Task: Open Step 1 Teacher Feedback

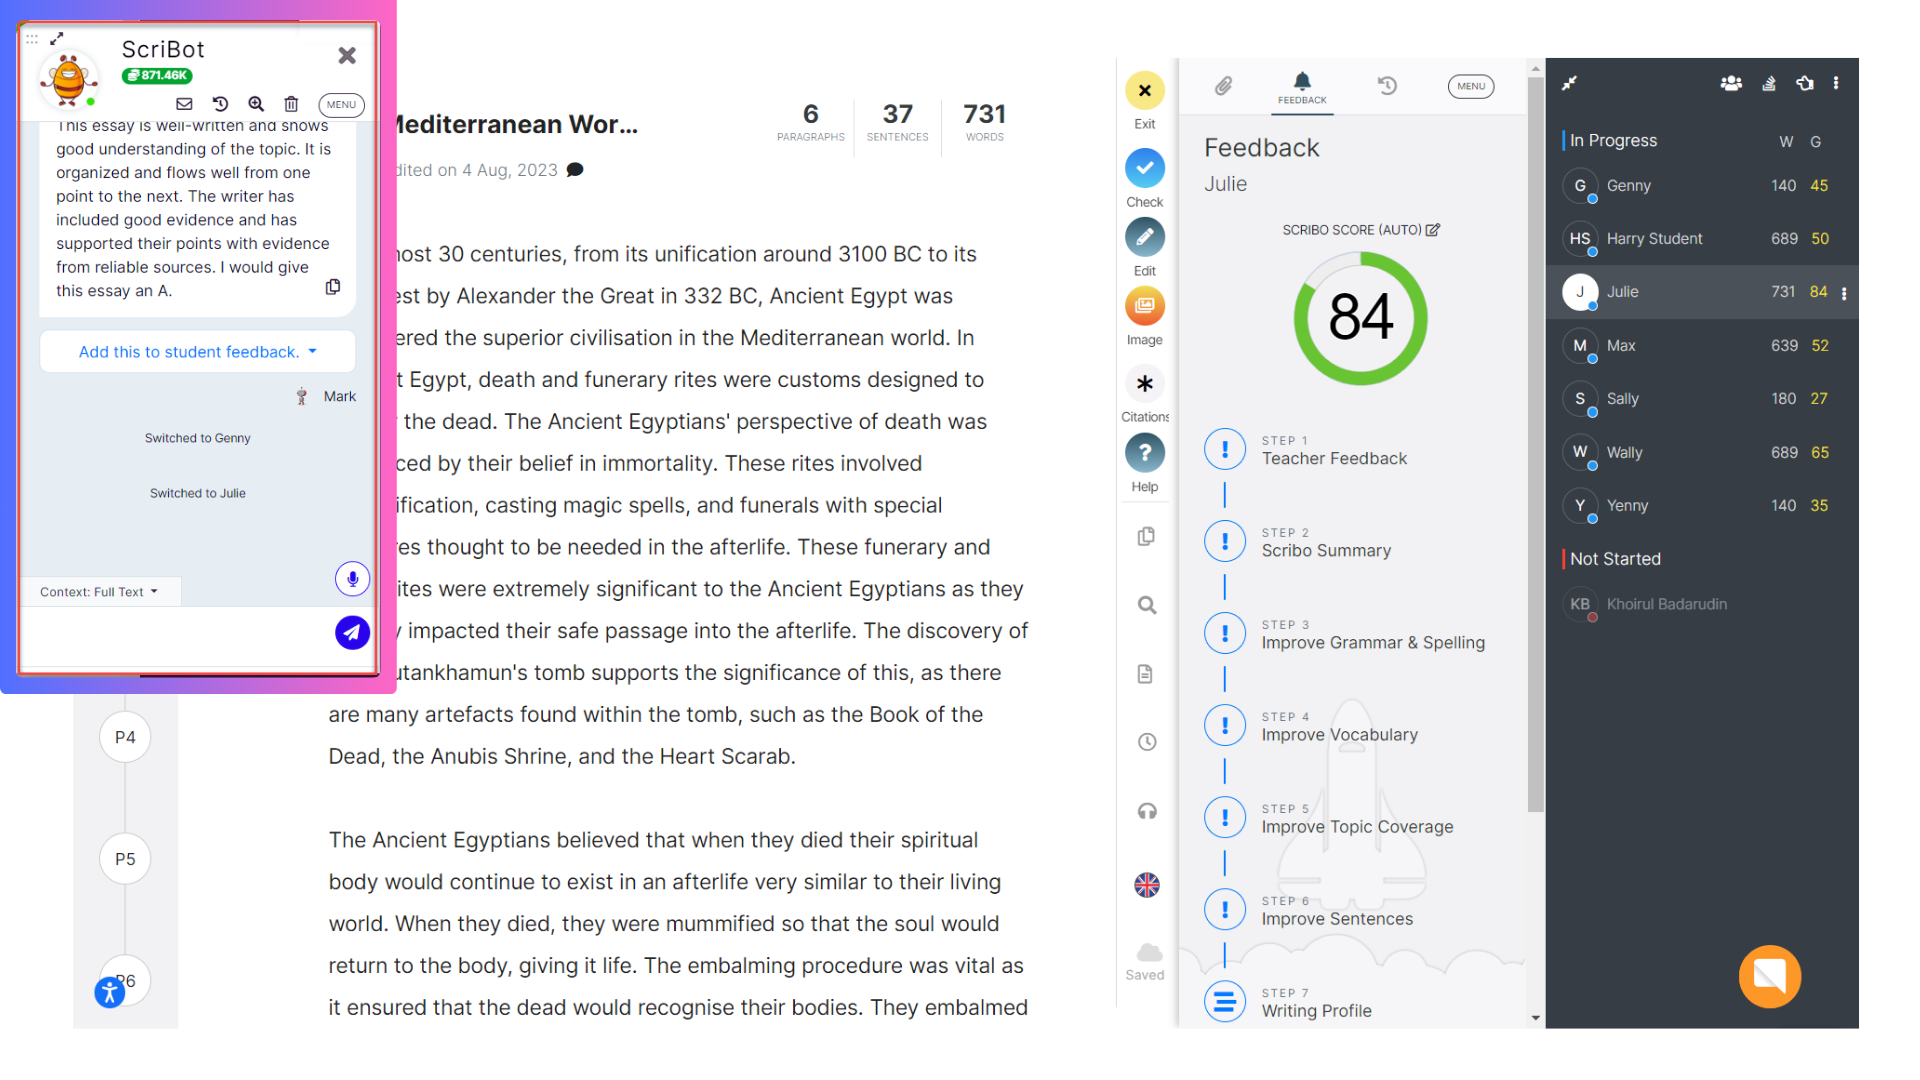Action: click(x=1333, y=451)
